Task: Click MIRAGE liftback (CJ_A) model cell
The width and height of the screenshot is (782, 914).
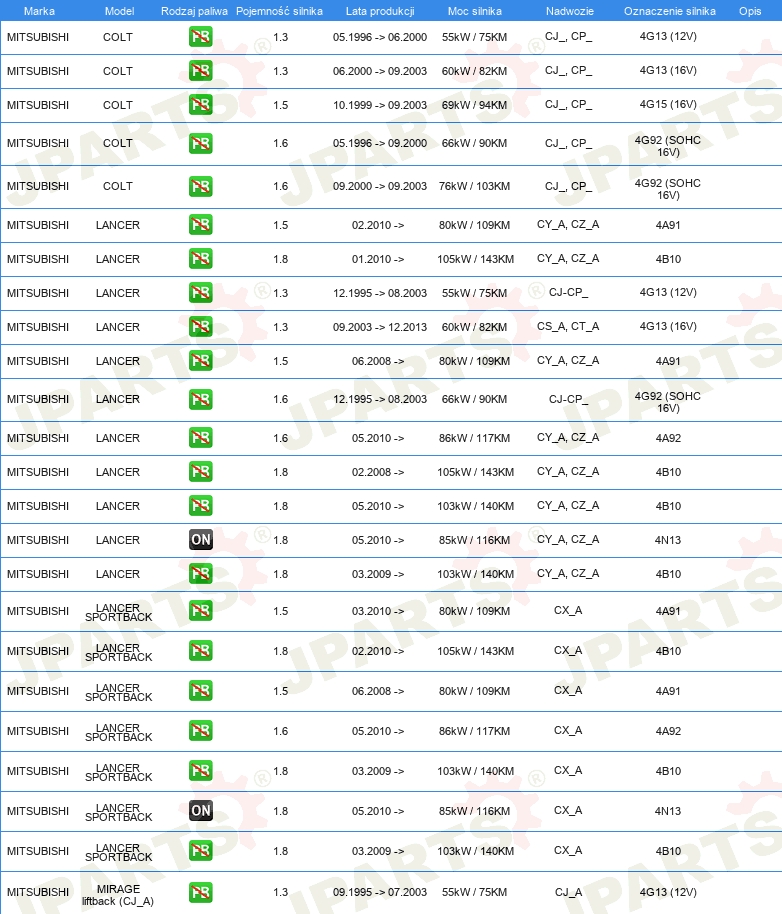Action: tap(118, 895)
